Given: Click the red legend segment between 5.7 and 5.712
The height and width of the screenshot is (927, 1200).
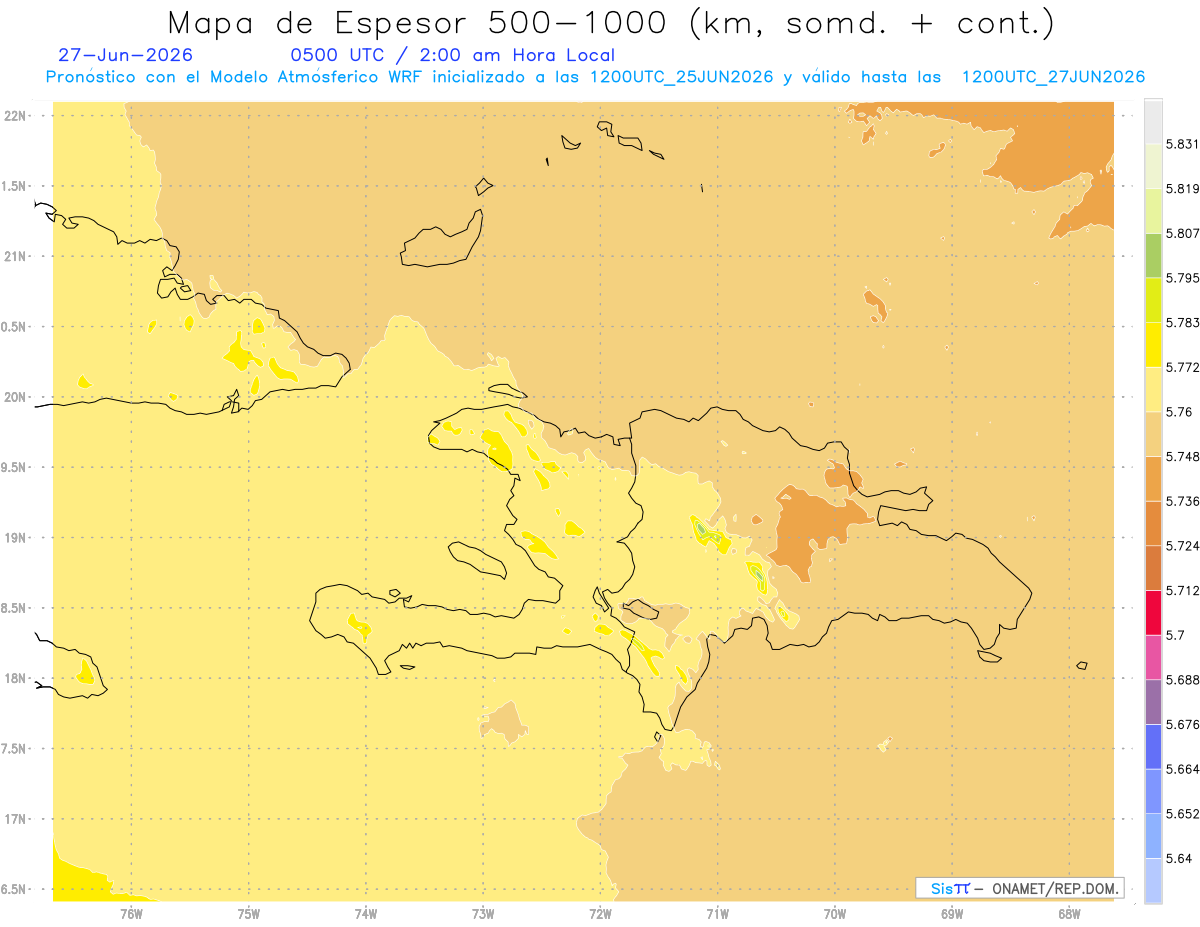Looking at the screenshot, I should [x=1153, y=612].
